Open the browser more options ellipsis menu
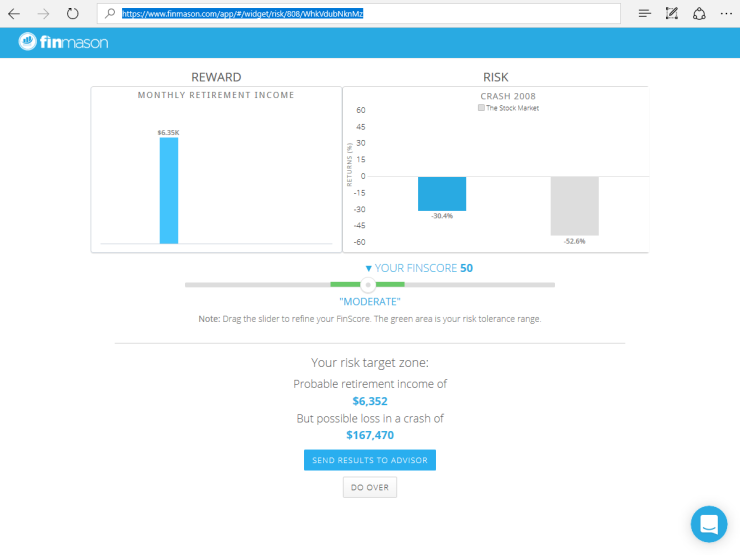This screenshot has height=555, width=740. click(725, 14)
